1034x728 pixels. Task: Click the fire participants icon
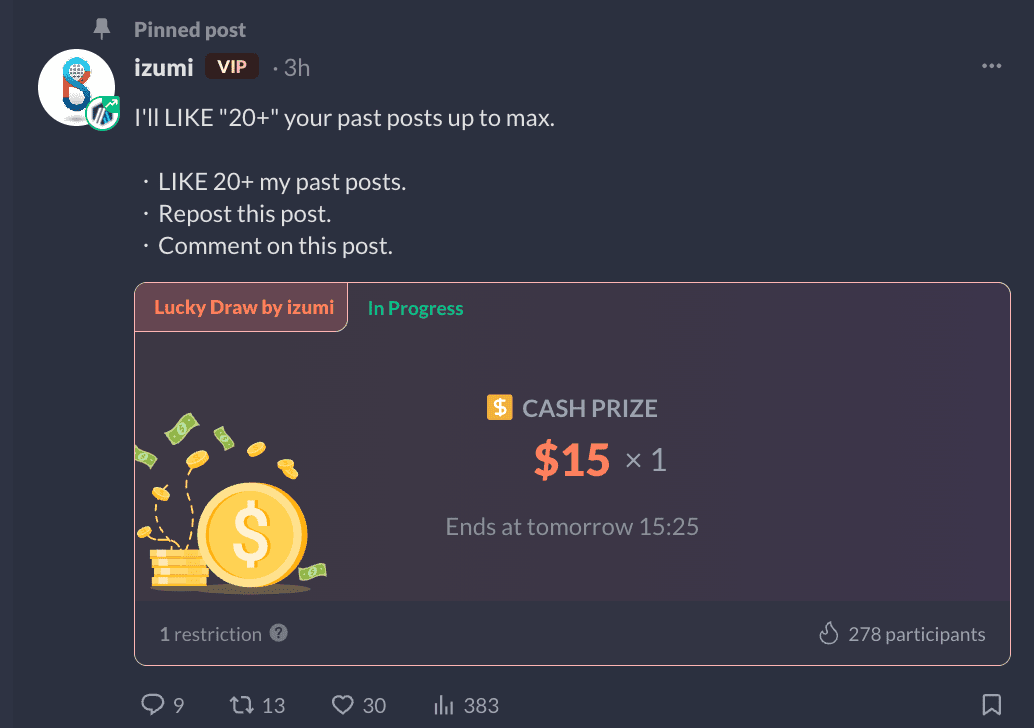(828, 633)
